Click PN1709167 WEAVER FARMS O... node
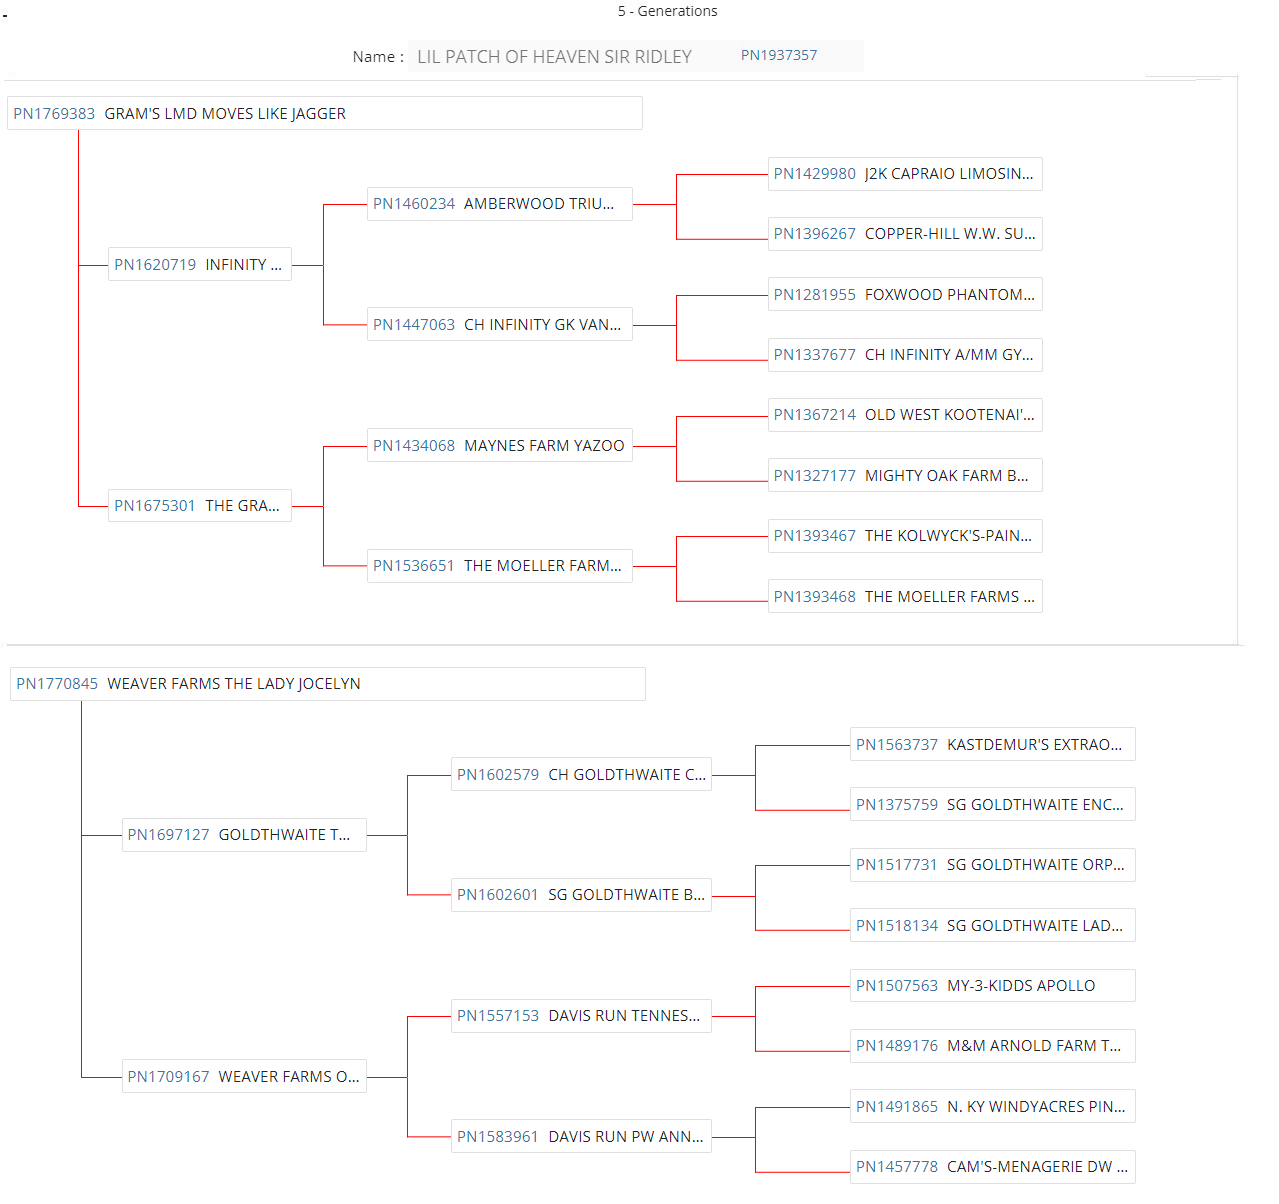Viewport: 1279px width, 1204px height. pos(243,1077)
